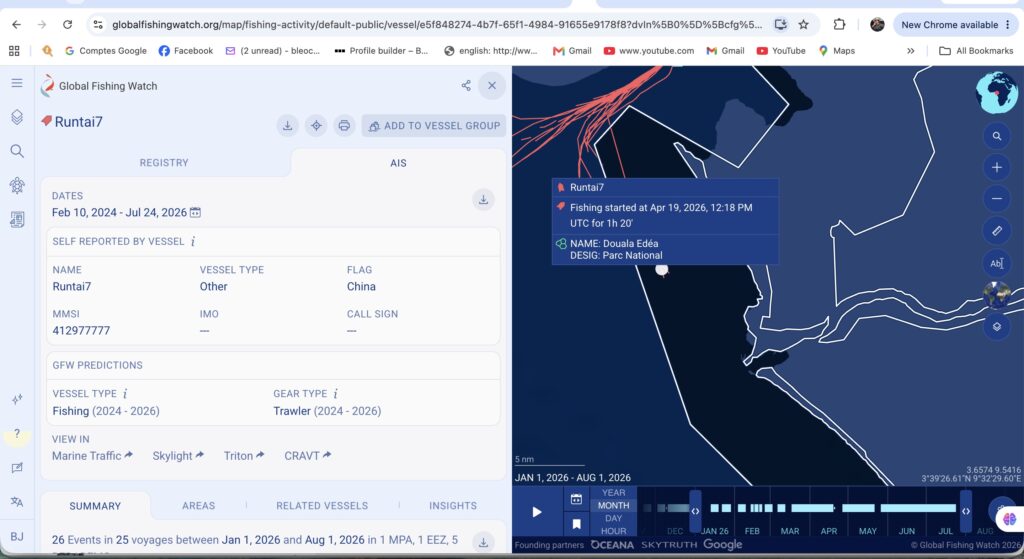View vessel in Marine Traffic
Screen dimensions: 1024x559
tap(92, 456)
